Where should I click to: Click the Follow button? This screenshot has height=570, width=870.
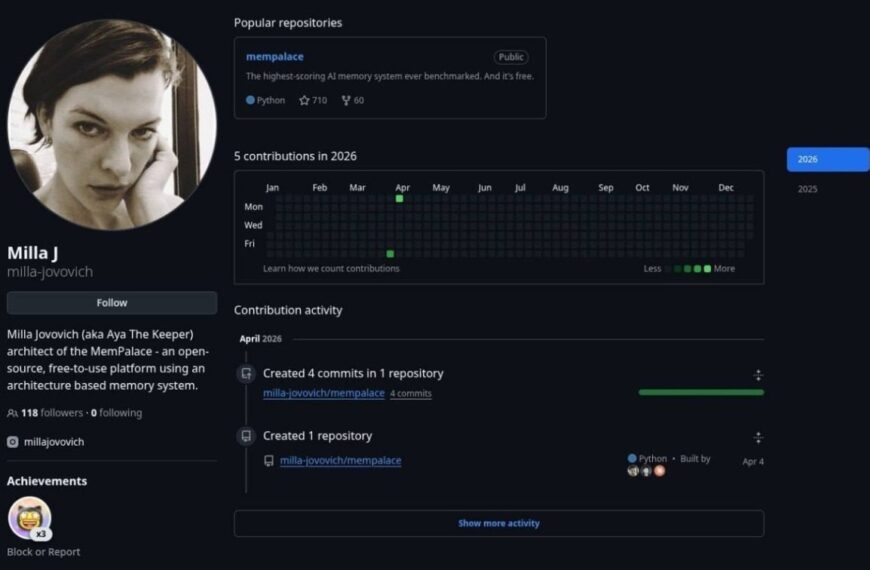coord(112,303)
